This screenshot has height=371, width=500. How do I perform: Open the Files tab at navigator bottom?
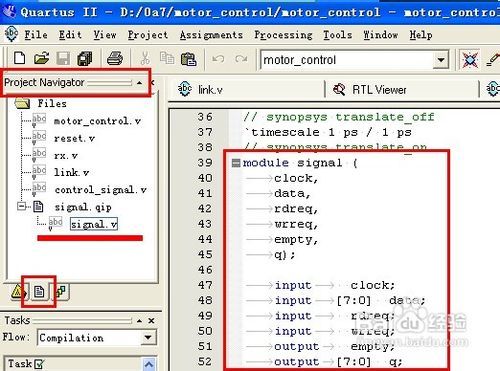(x=39, y=292)
